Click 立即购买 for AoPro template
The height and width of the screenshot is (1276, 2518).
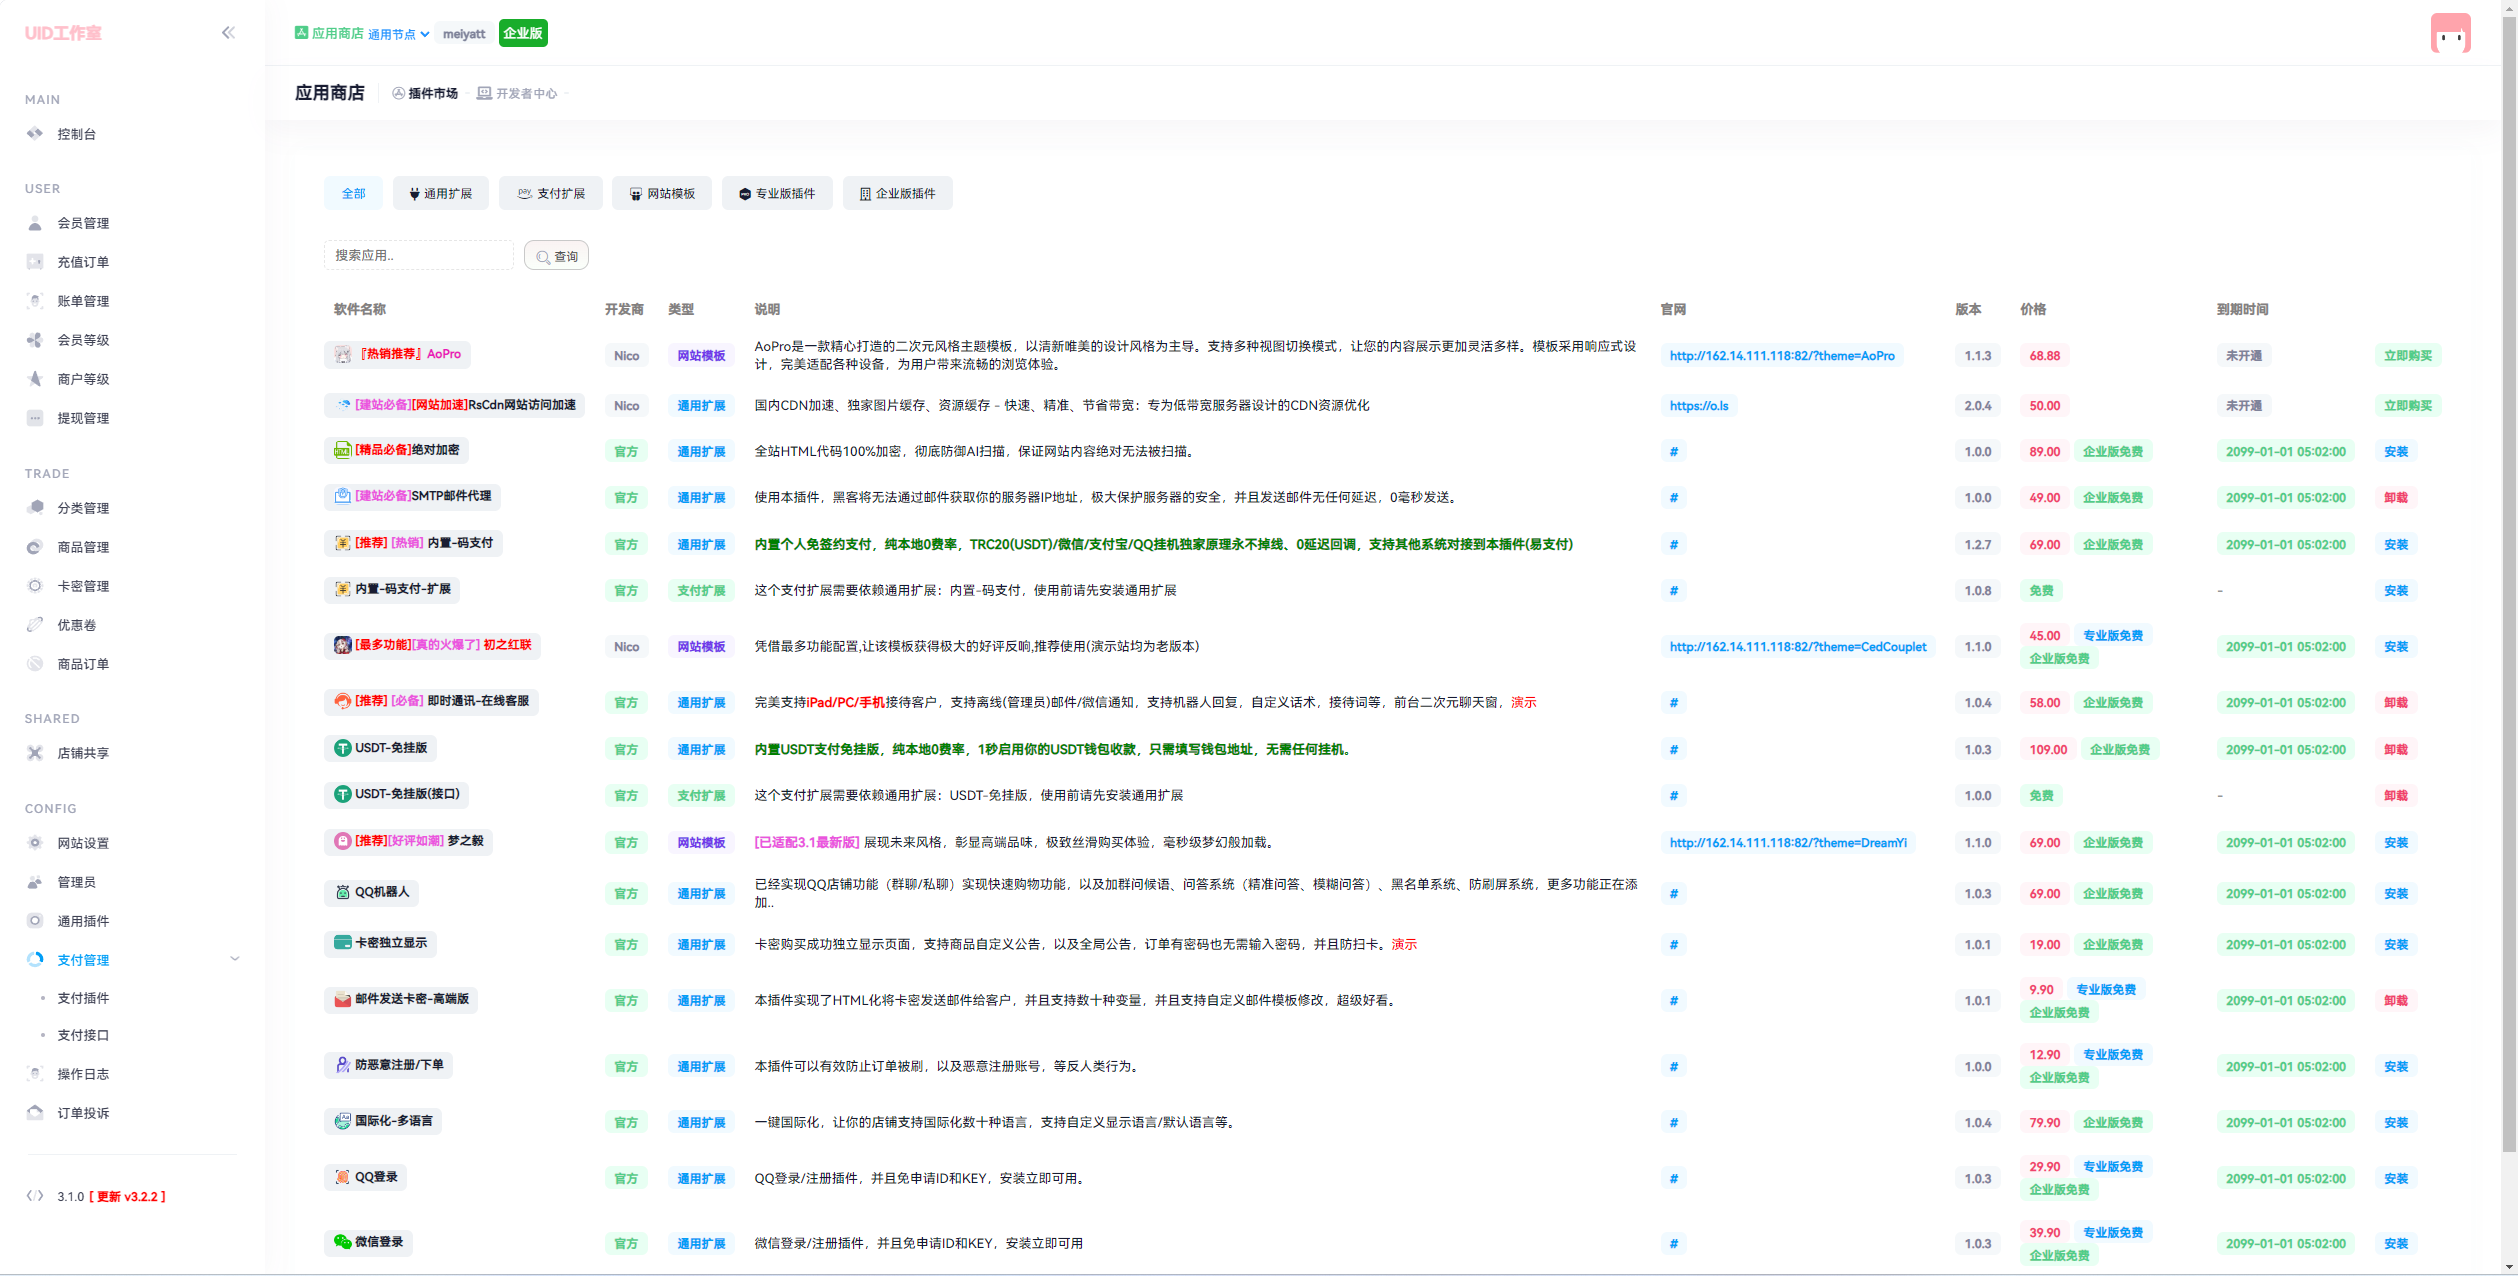(2407, 356)
